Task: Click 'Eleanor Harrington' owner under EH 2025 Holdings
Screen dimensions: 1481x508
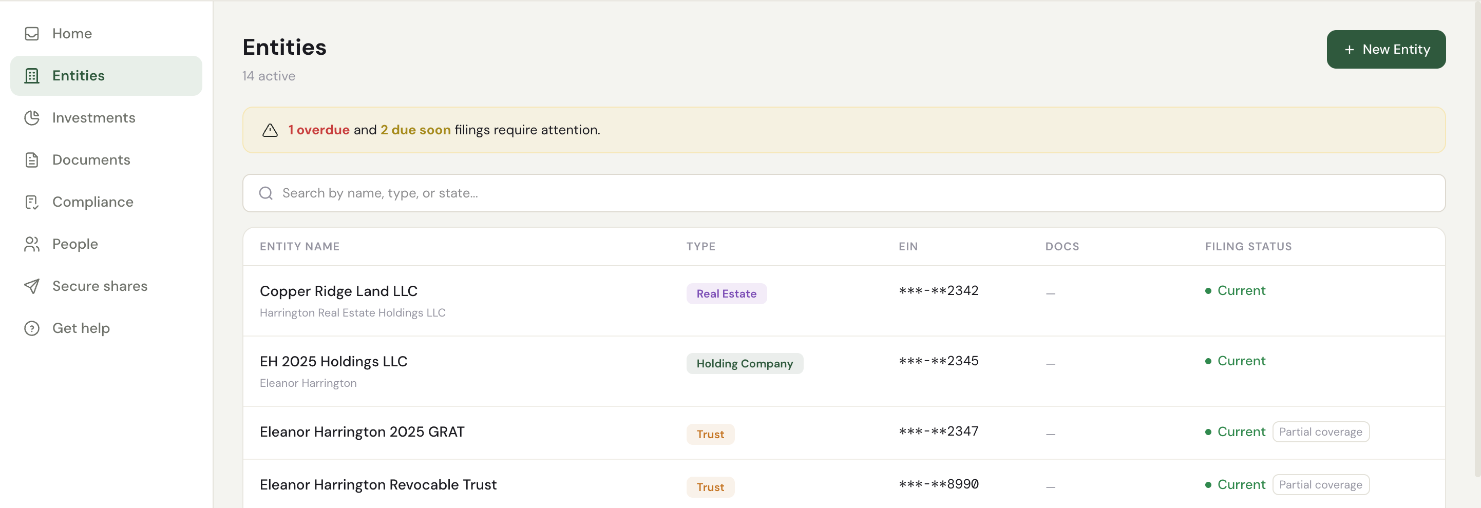Action: (x=308, y=383)
